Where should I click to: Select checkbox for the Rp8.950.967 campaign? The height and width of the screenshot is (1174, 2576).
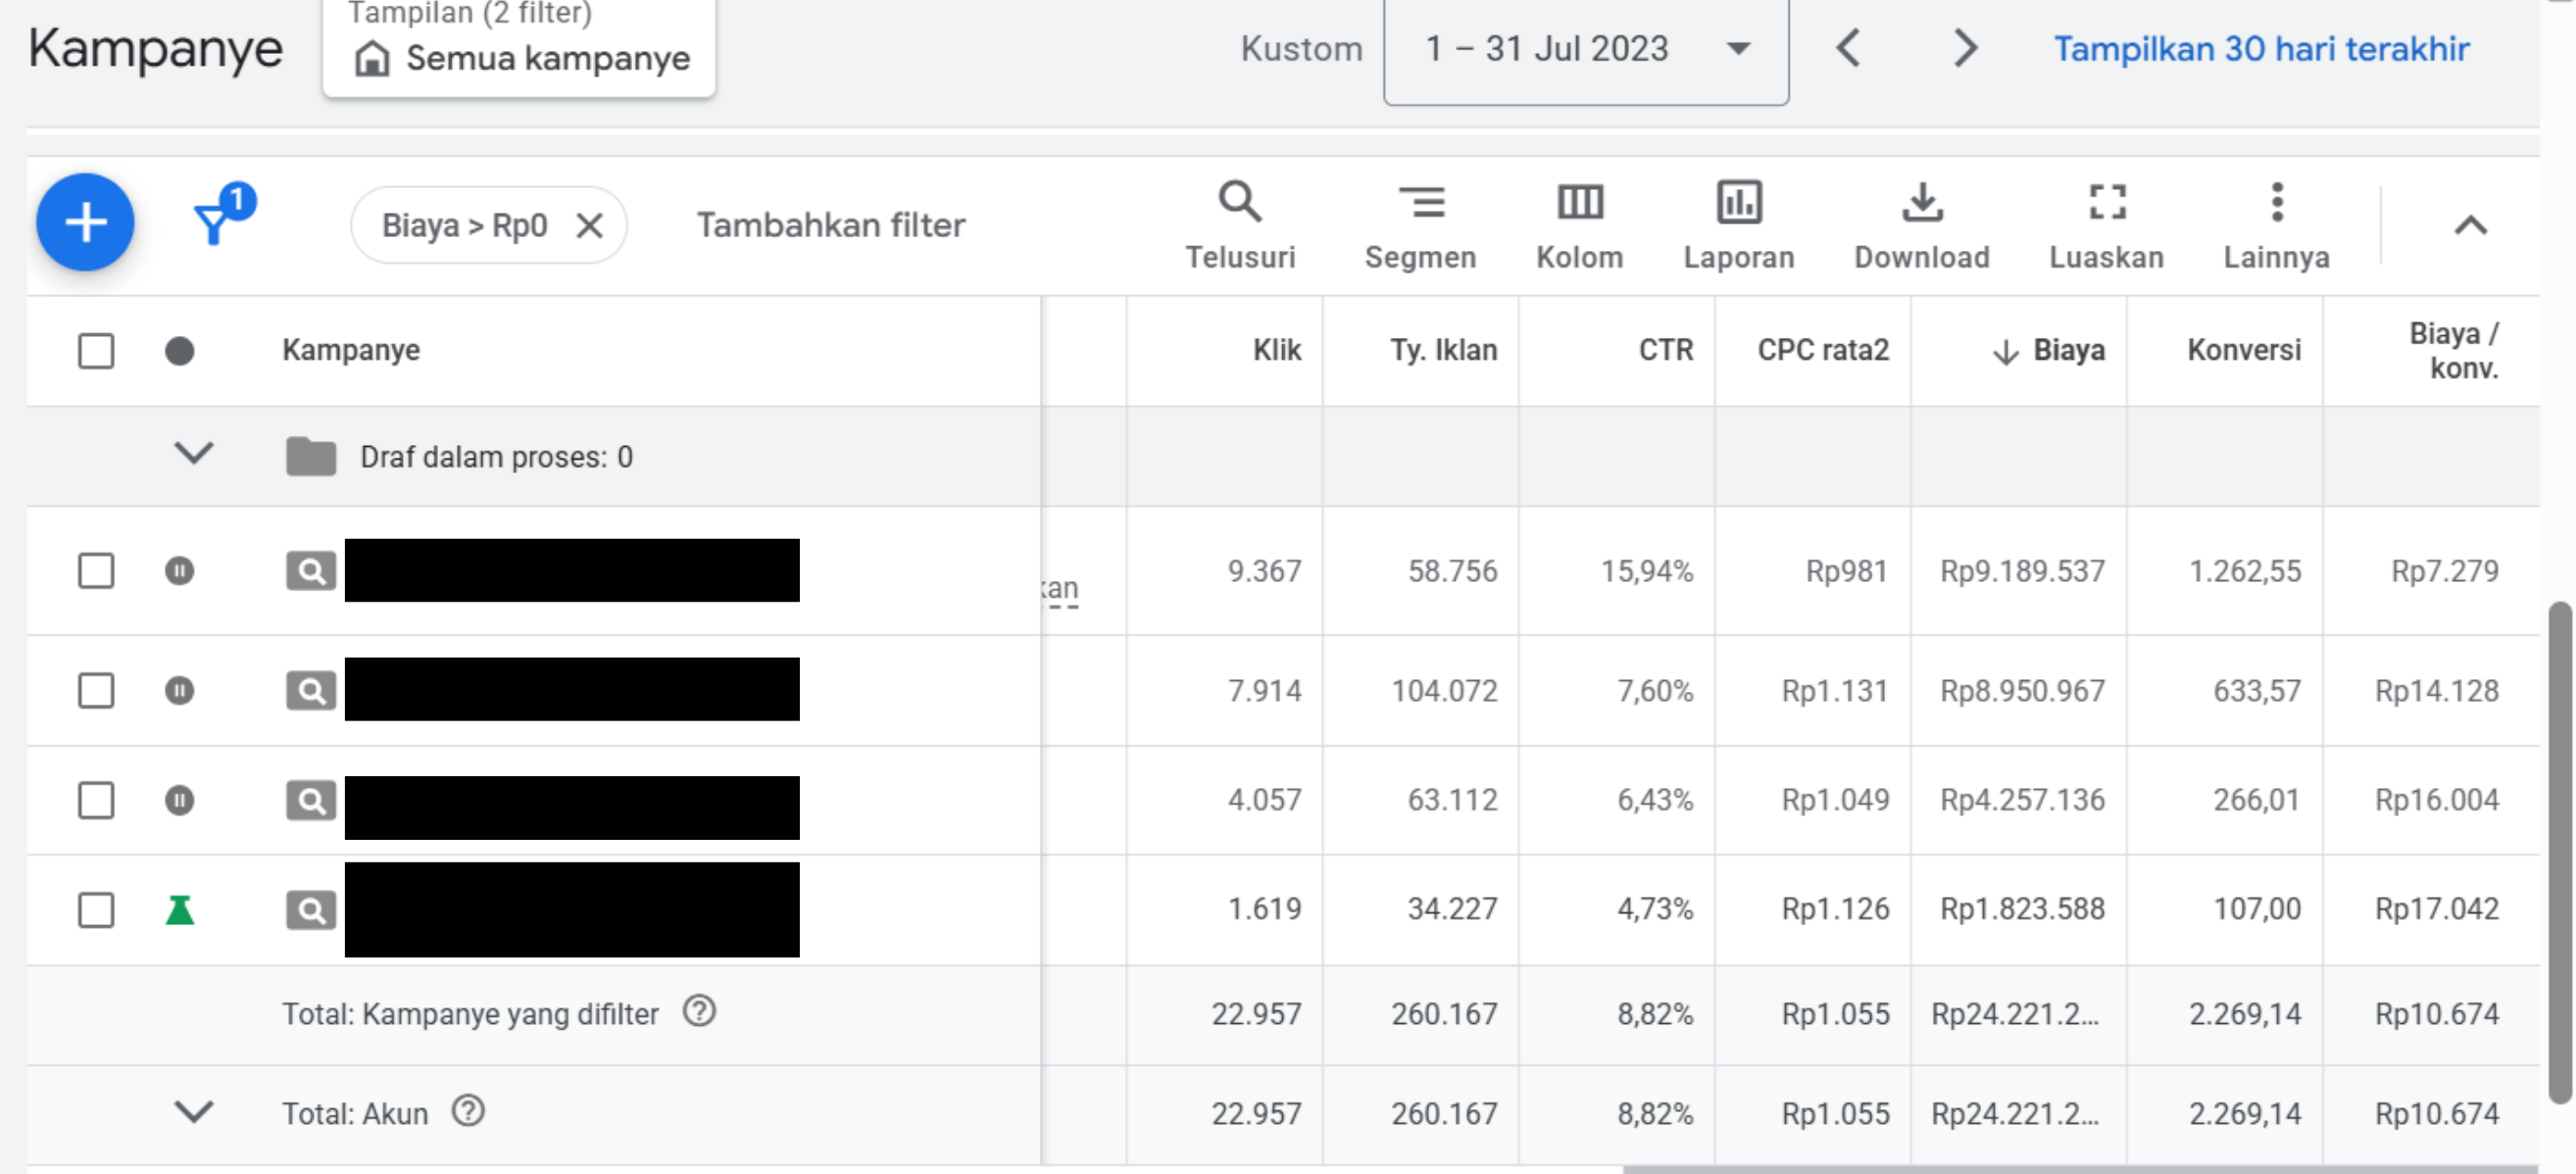click(x=96, y=690)
